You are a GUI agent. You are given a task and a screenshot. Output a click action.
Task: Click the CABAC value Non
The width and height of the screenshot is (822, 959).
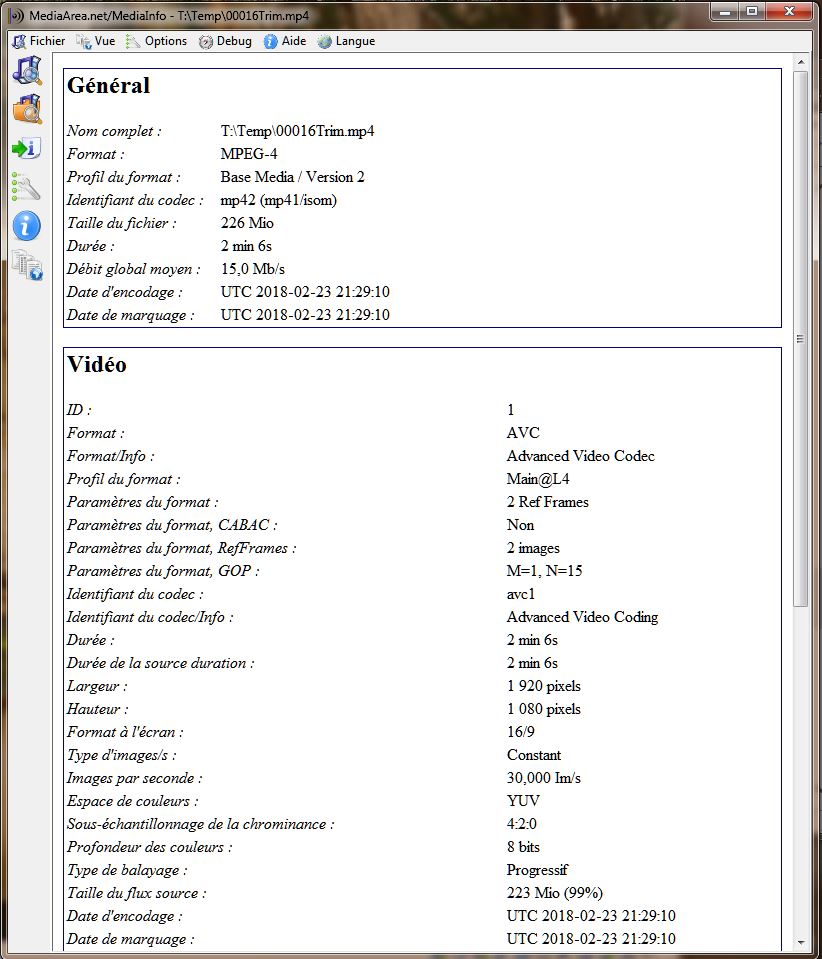(520, 525)
